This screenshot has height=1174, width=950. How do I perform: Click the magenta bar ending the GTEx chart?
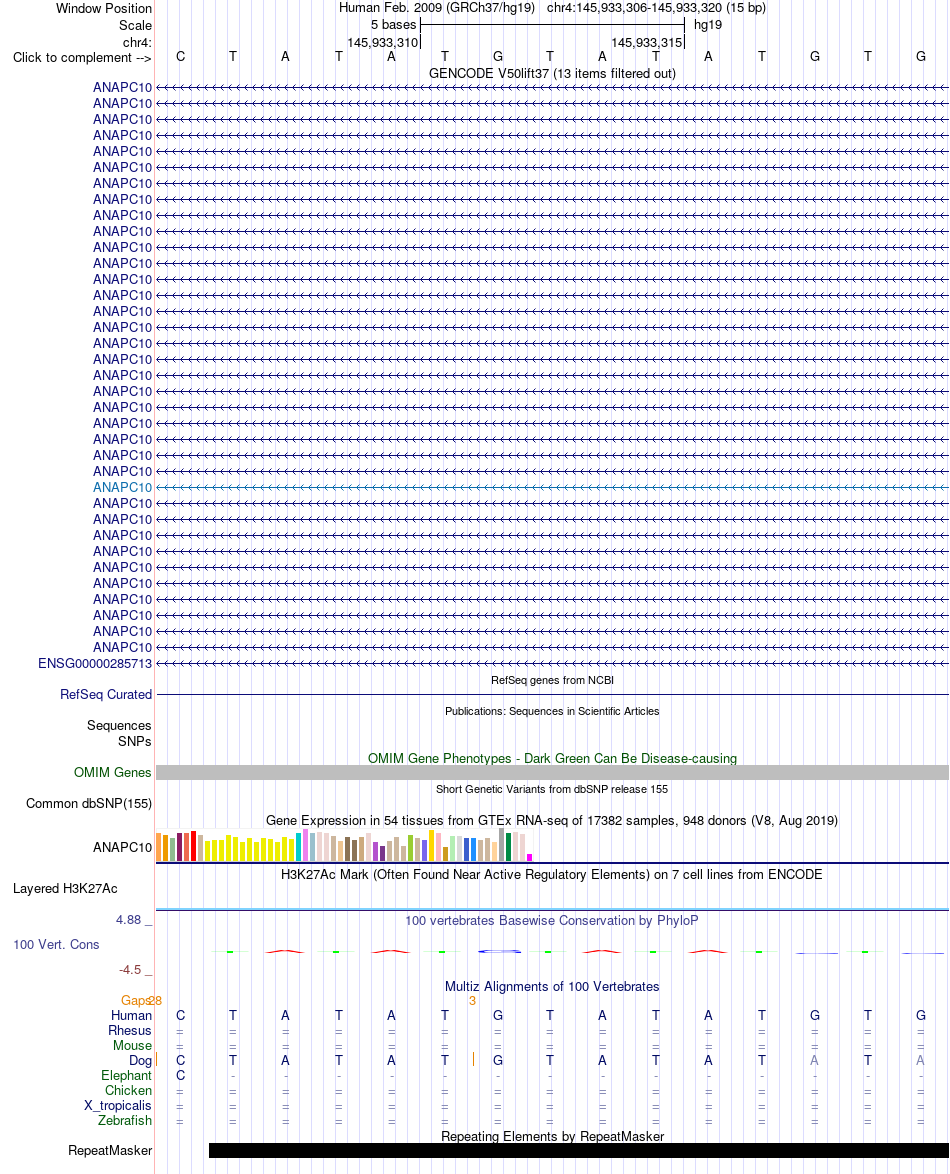(529, 857)
